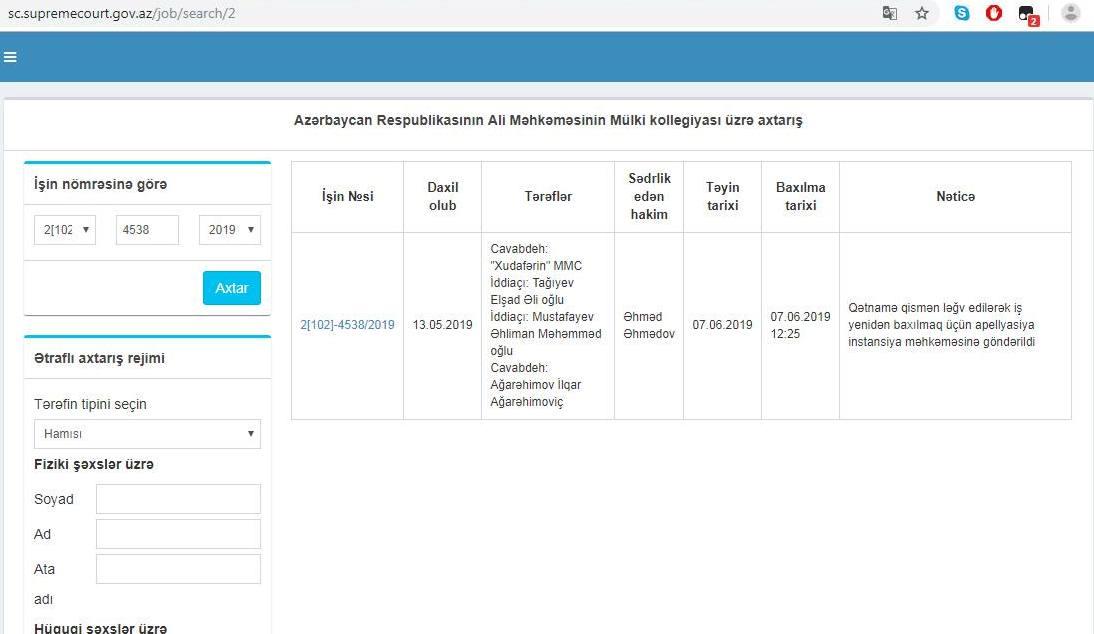Viewport: 1094px width, 634px height.
Task: Open the 2019 year dropdown
Action: tap(230, 230)
